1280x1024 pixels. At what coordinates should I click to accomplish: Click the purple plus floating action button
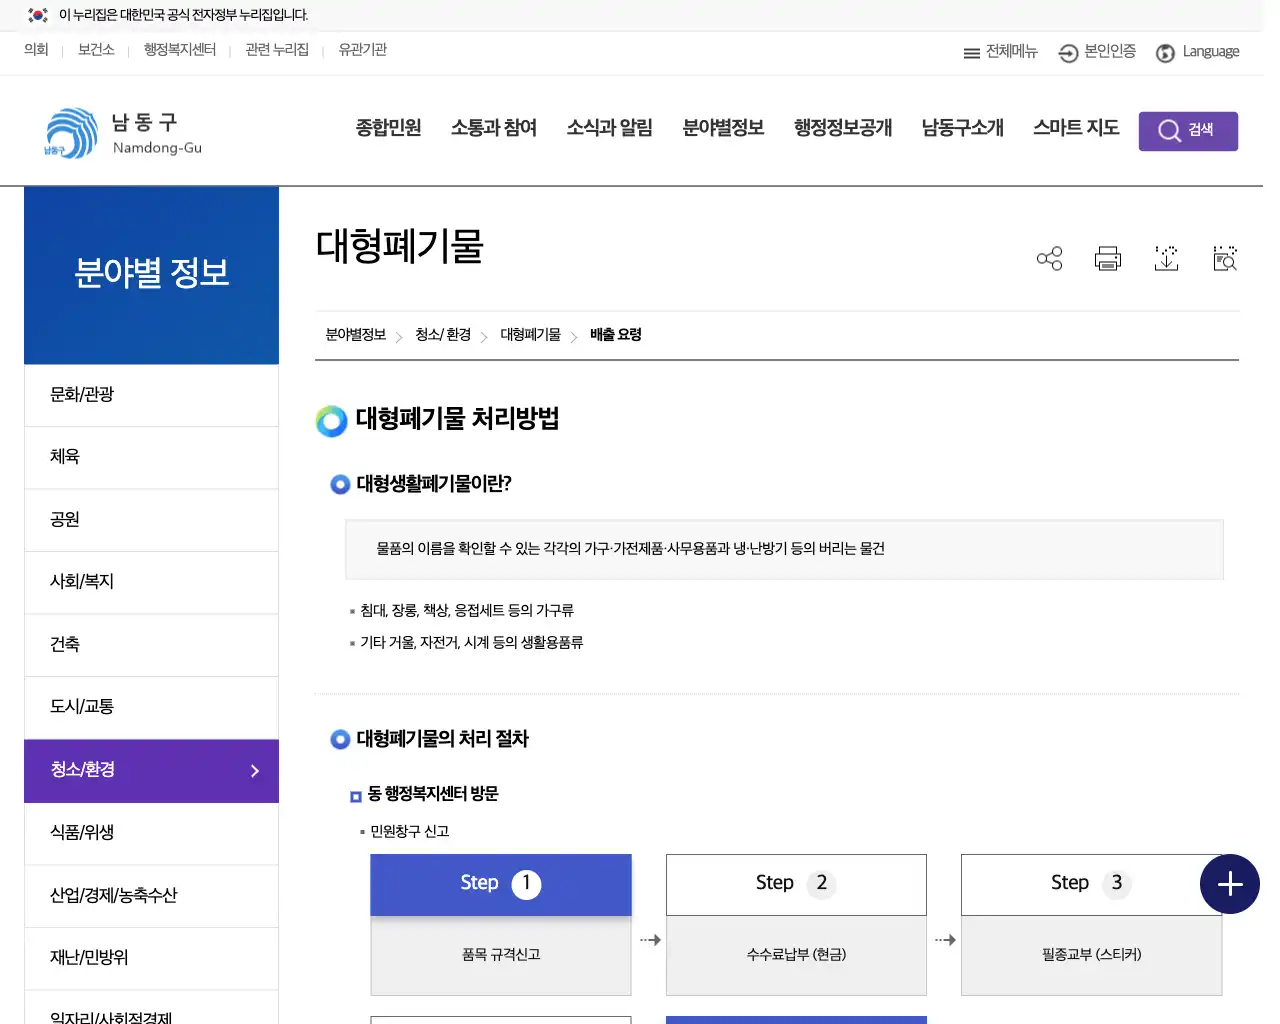pos(1230,884)
